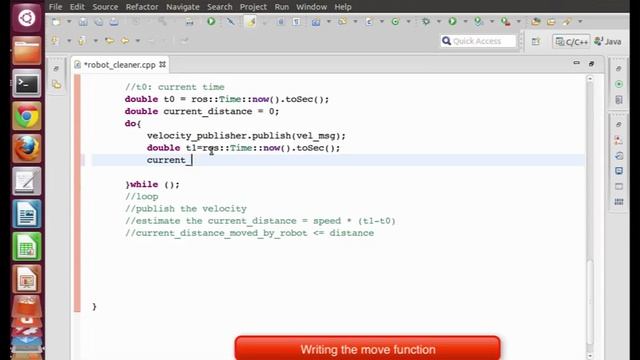Image resolution: width=640 pixels, height=360 pixels.
Task: Open the Refactor menu
Action: coord(142,7)
